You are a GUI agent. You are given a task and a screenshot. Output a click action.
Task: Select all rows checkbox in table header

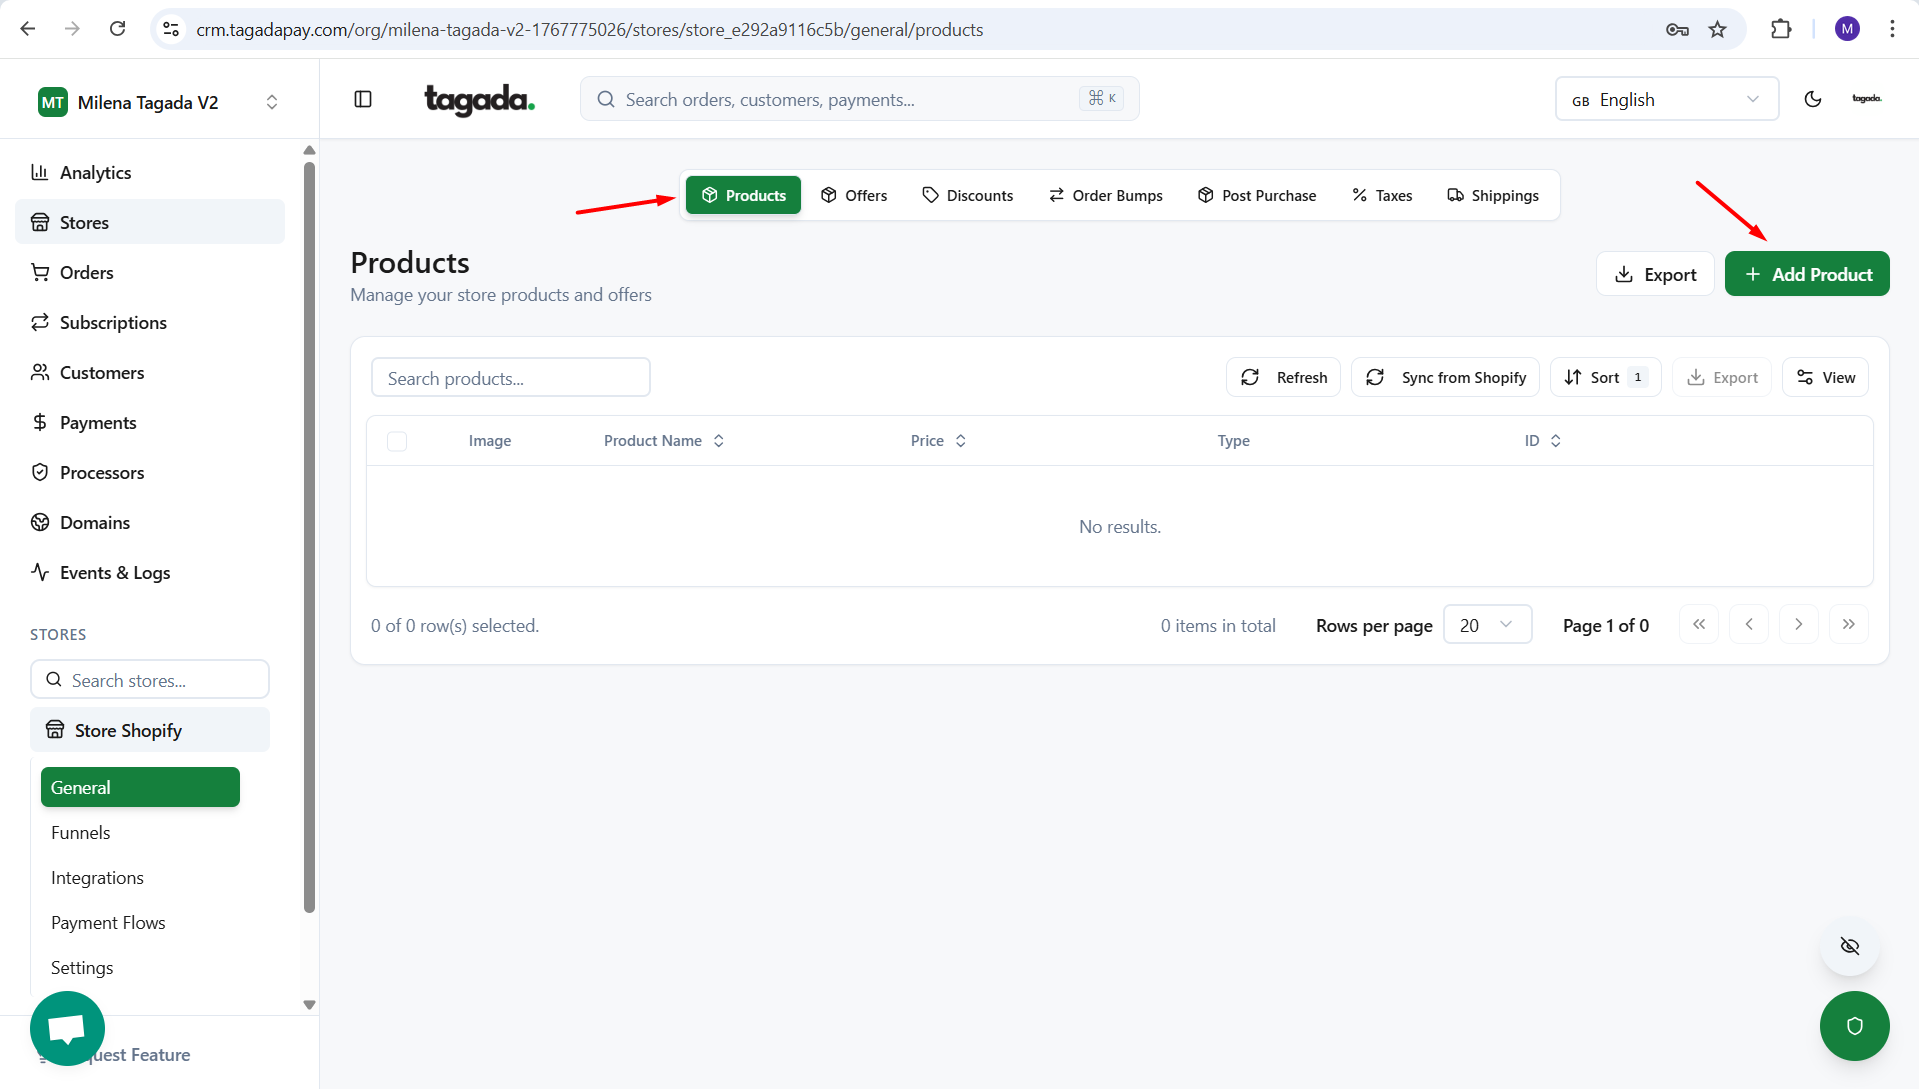click(397, 441)
